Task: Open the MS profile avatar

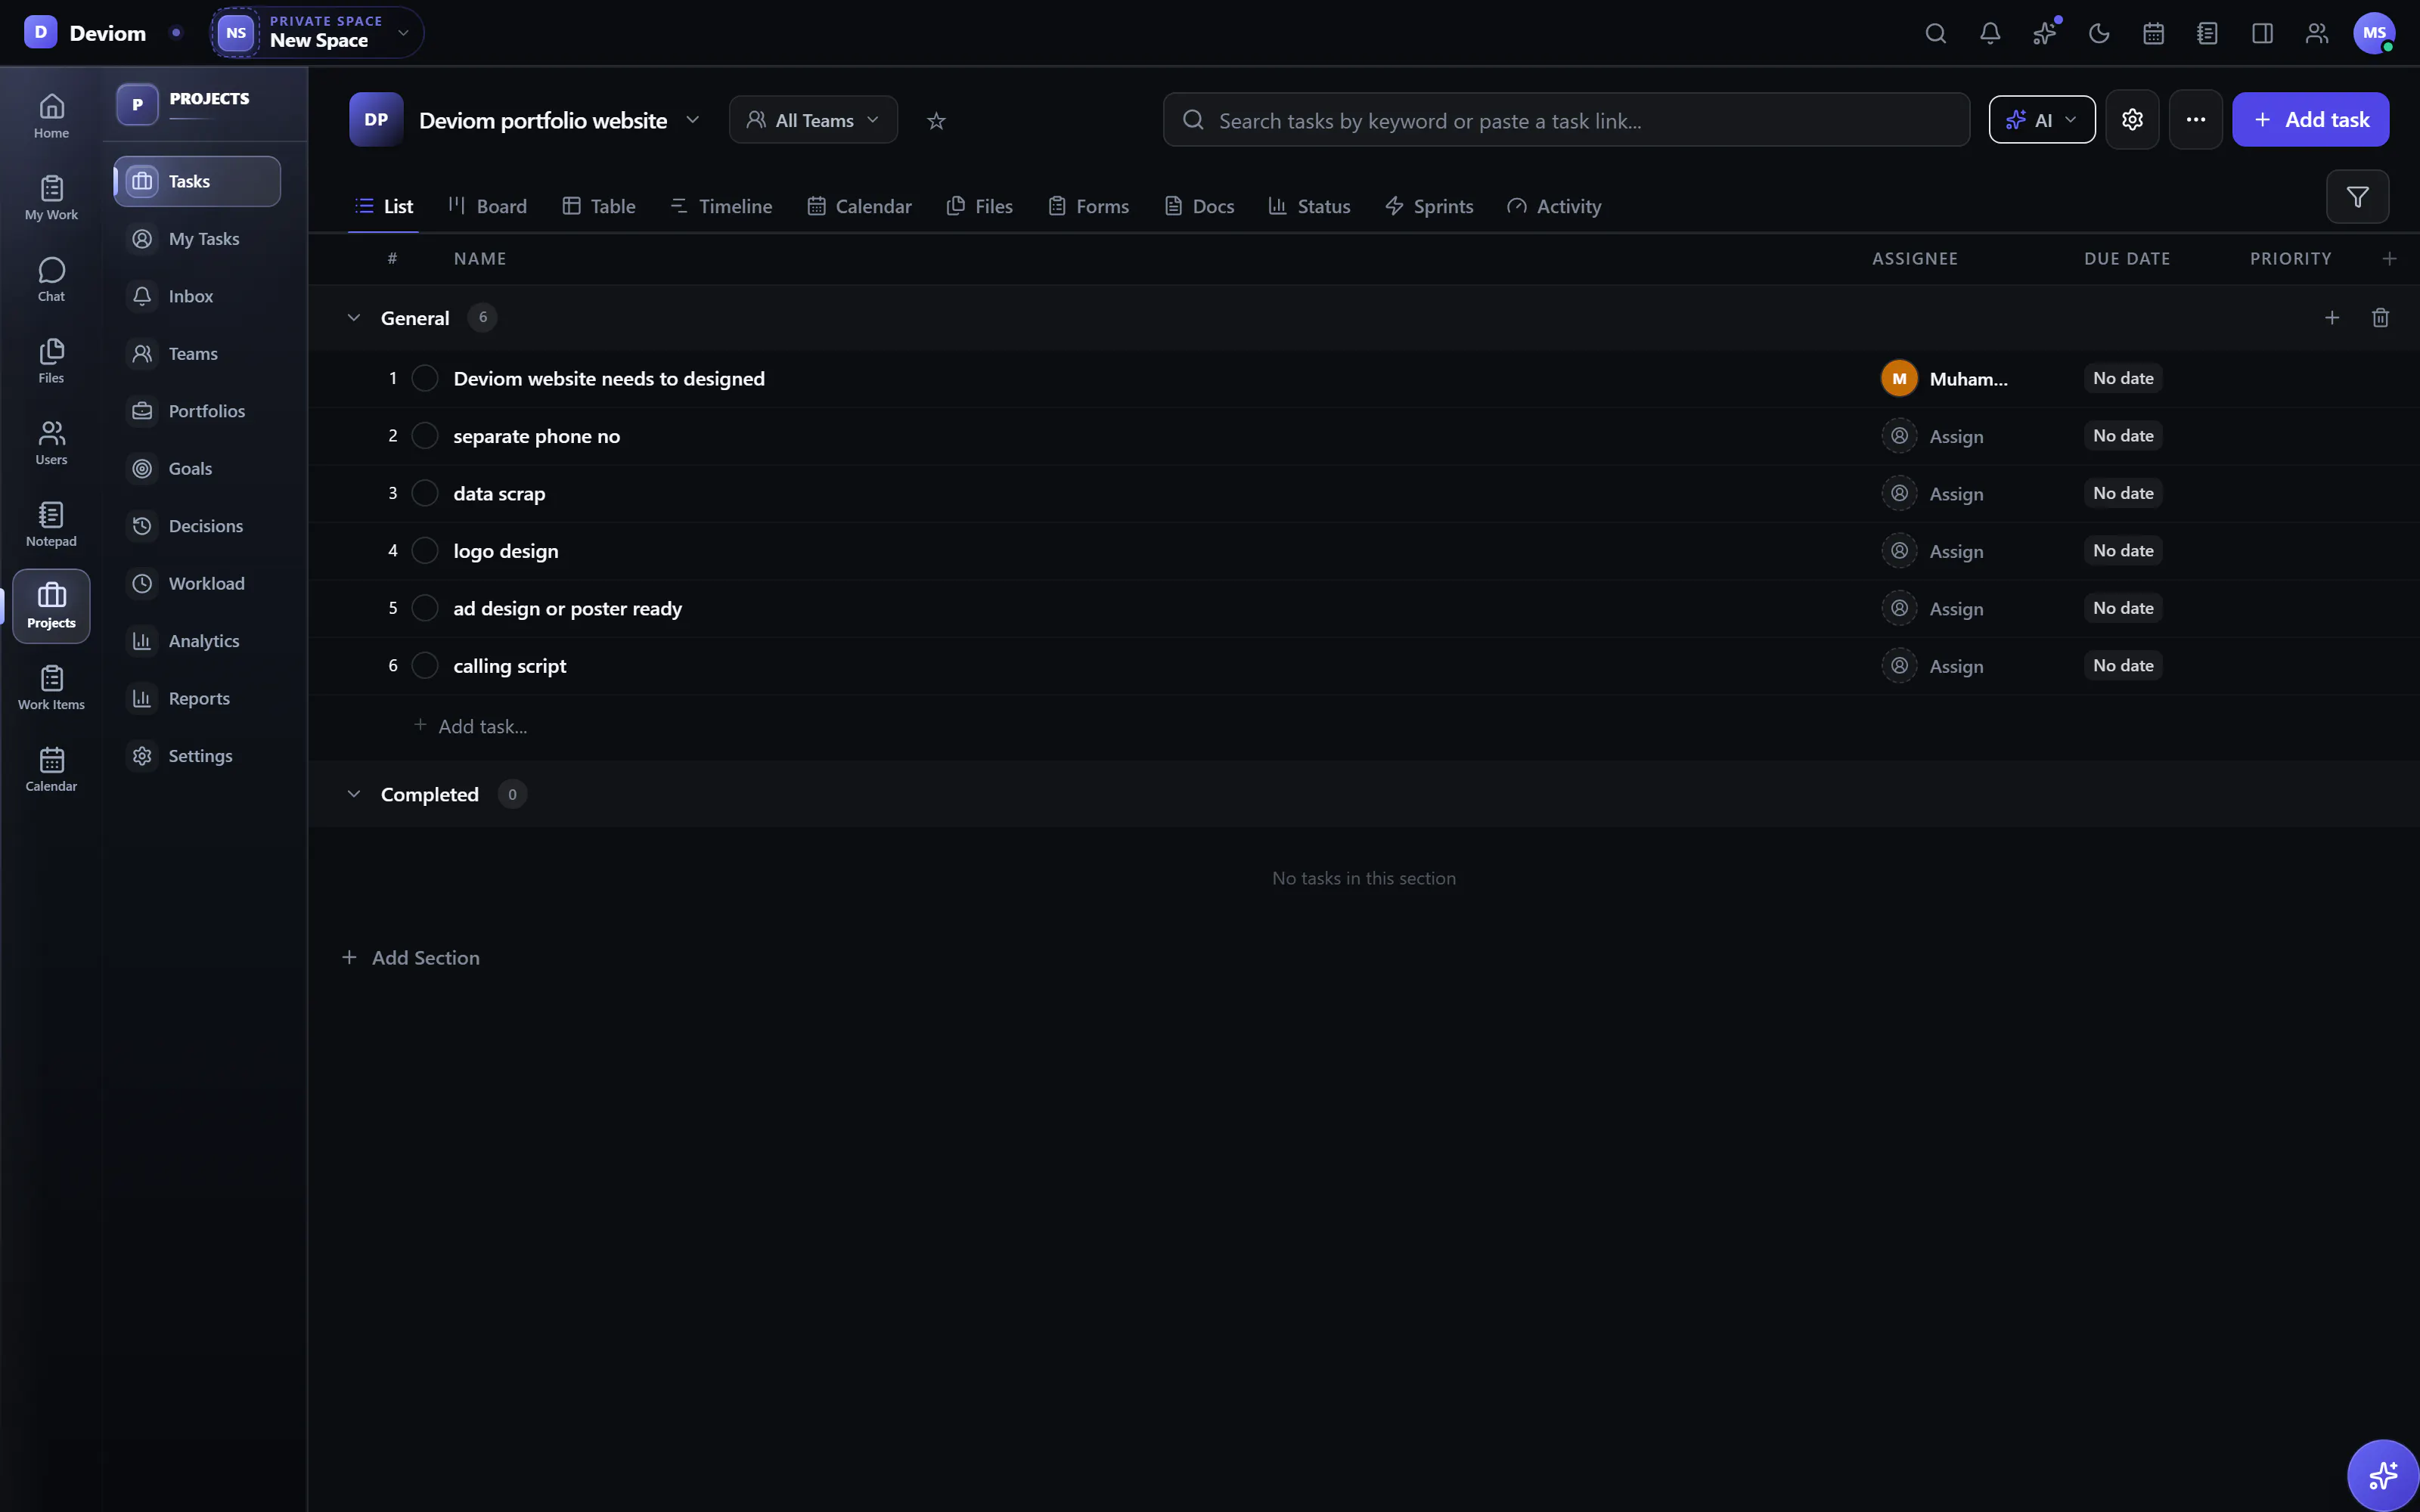Action: (x=2374, y=33)
